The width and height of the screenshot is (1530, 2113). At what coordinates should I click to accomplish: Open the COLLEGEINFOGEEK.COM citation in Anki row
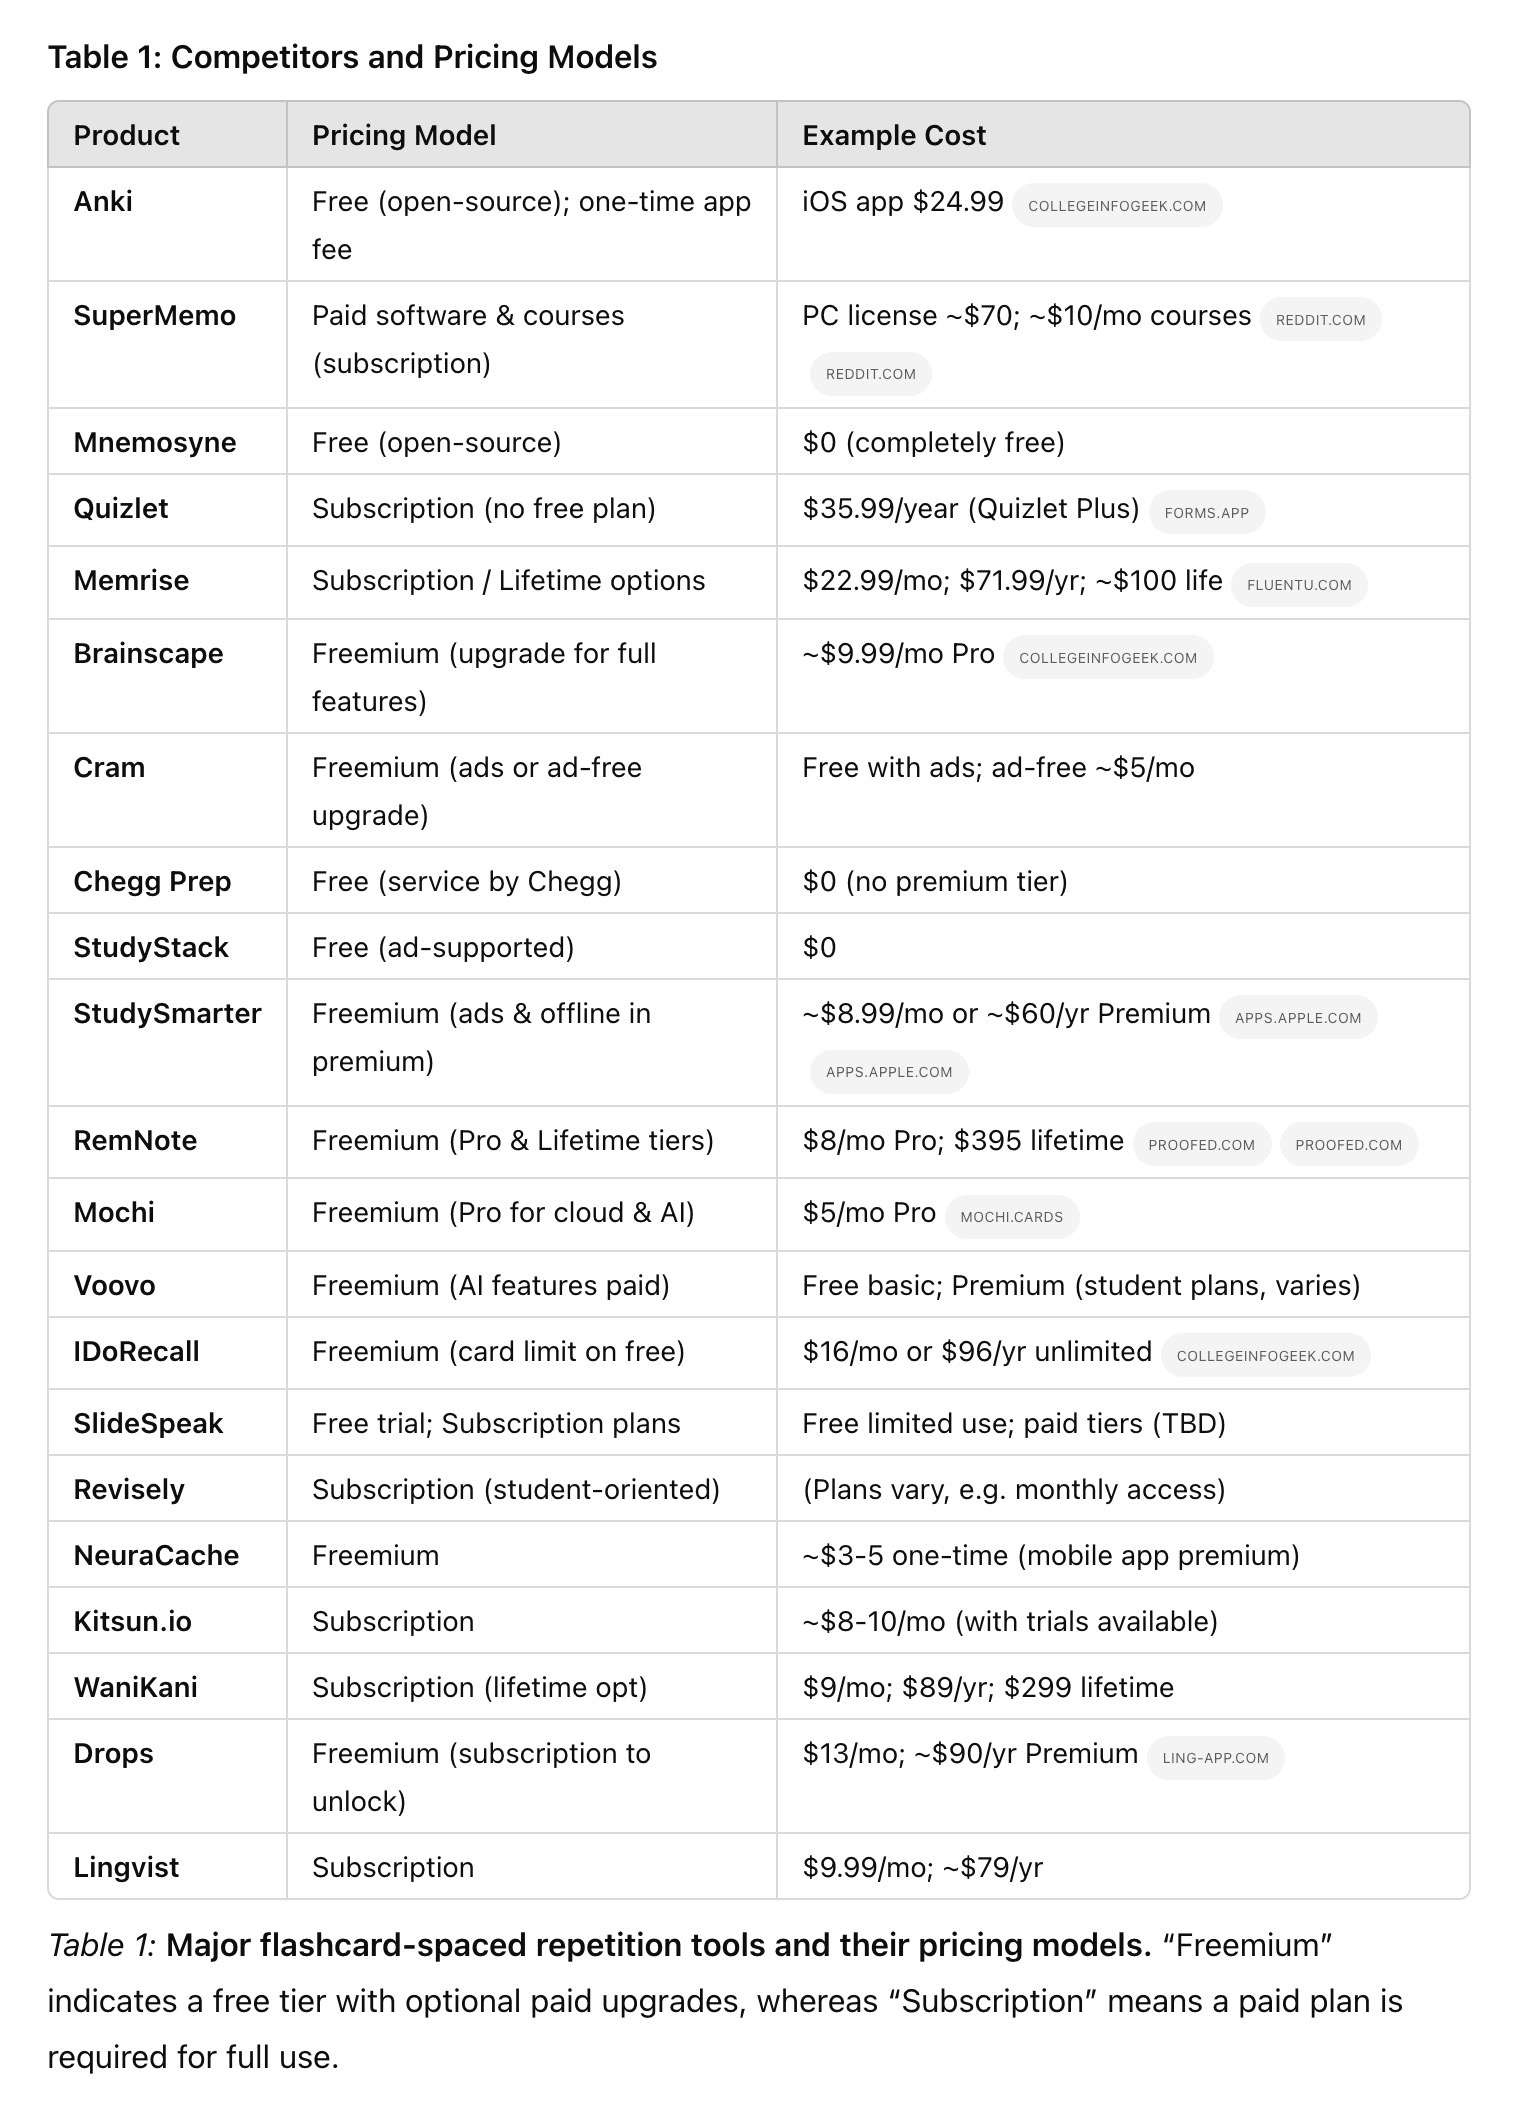[1117, 205]
